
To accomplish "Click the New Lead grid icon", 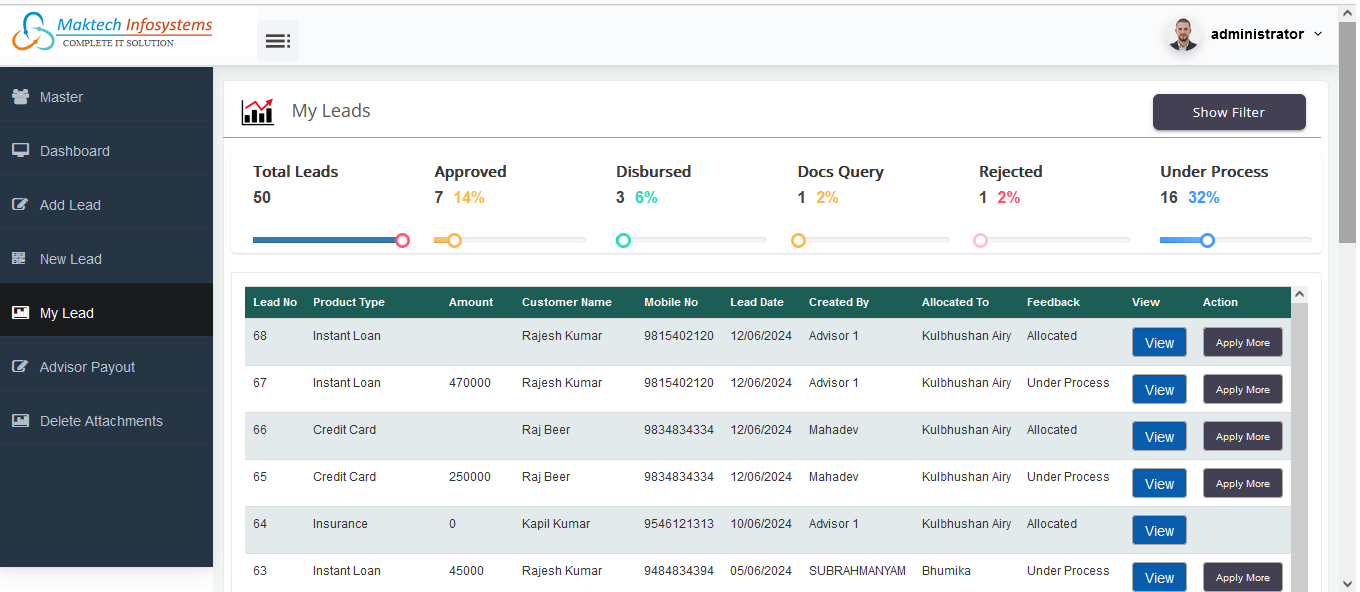I will (x=20, y=259).
